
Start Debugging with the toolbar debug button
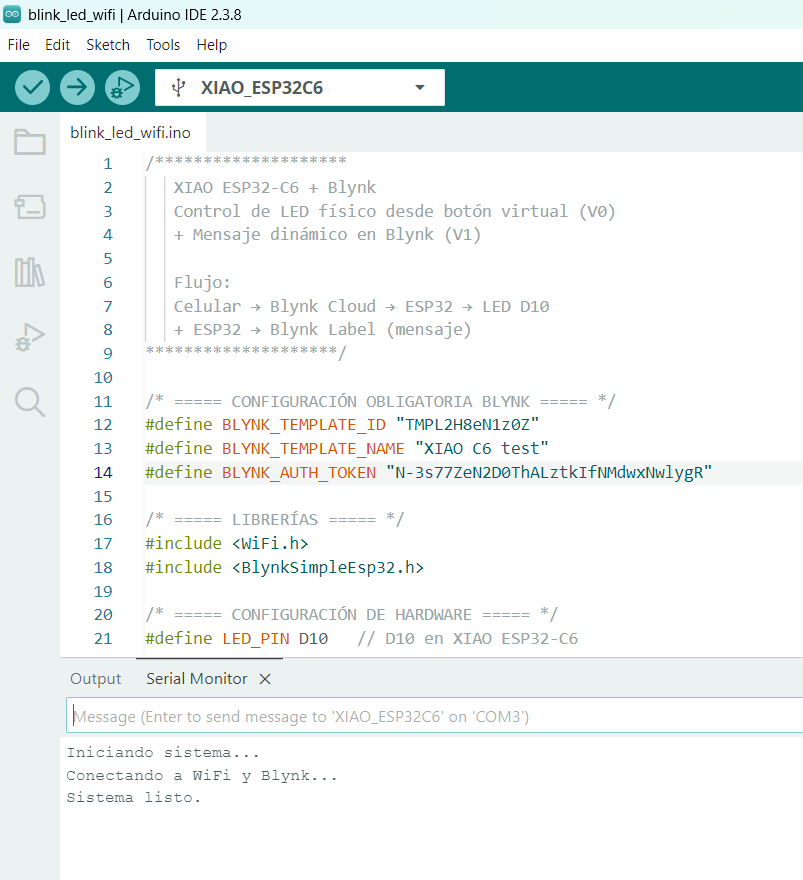[122, 87]
